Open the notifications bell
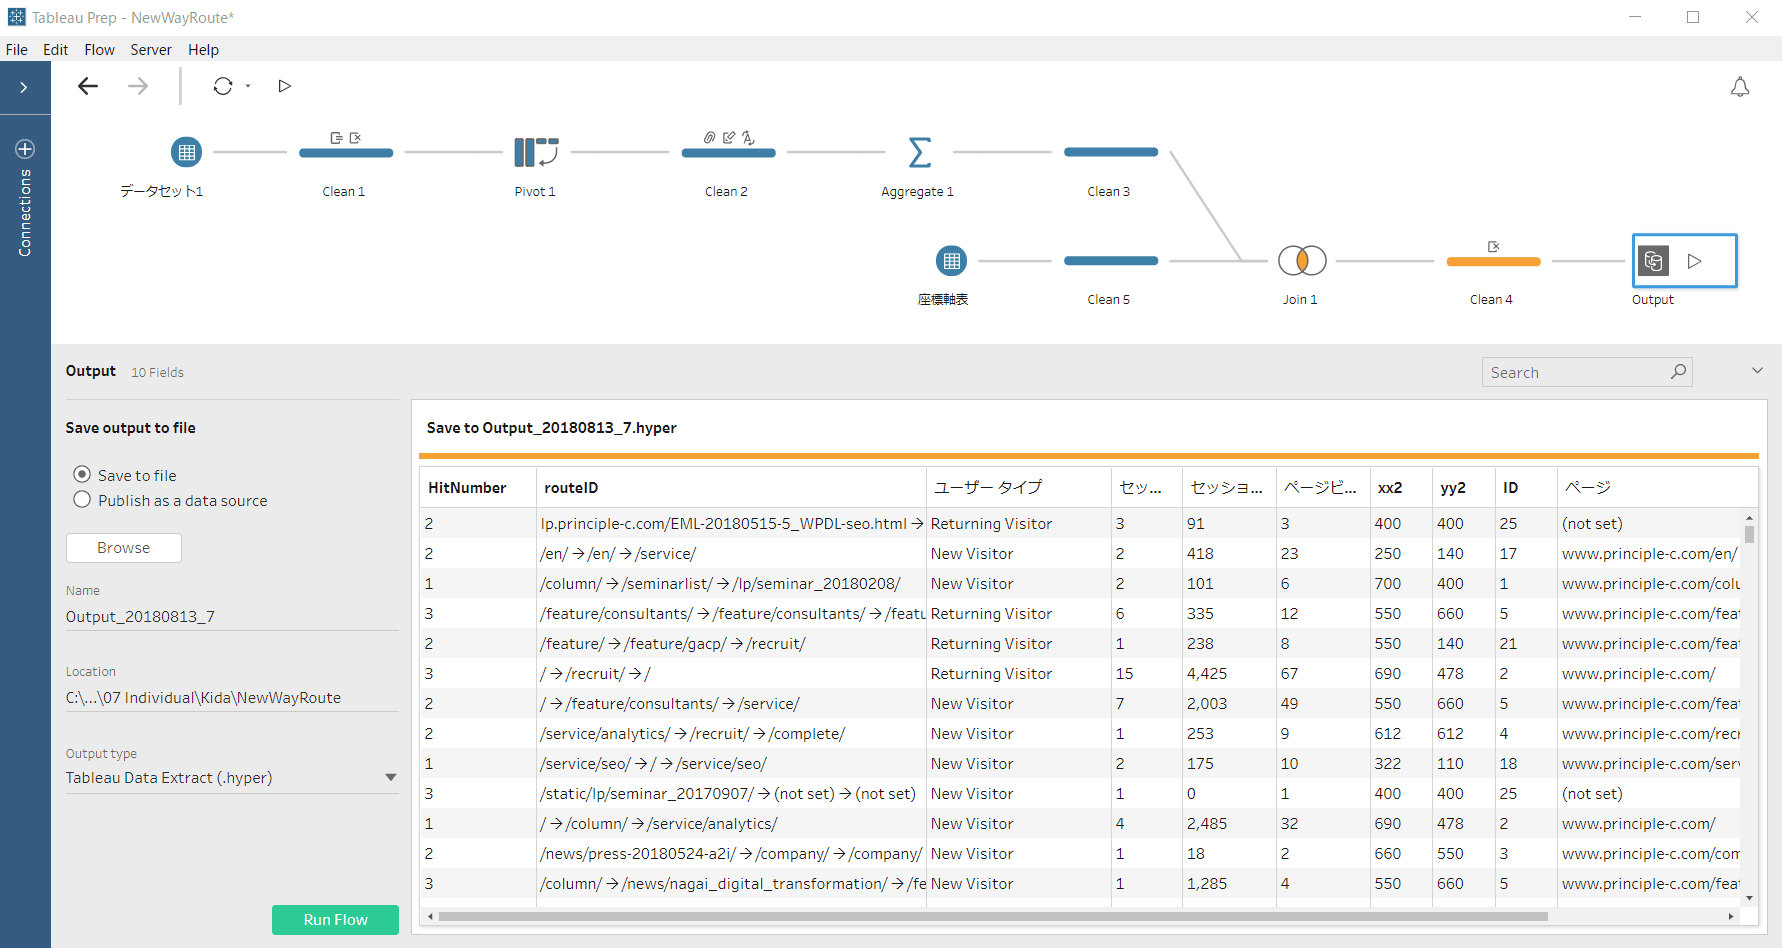This screenshot has height=948, width=1782. 1740,87
